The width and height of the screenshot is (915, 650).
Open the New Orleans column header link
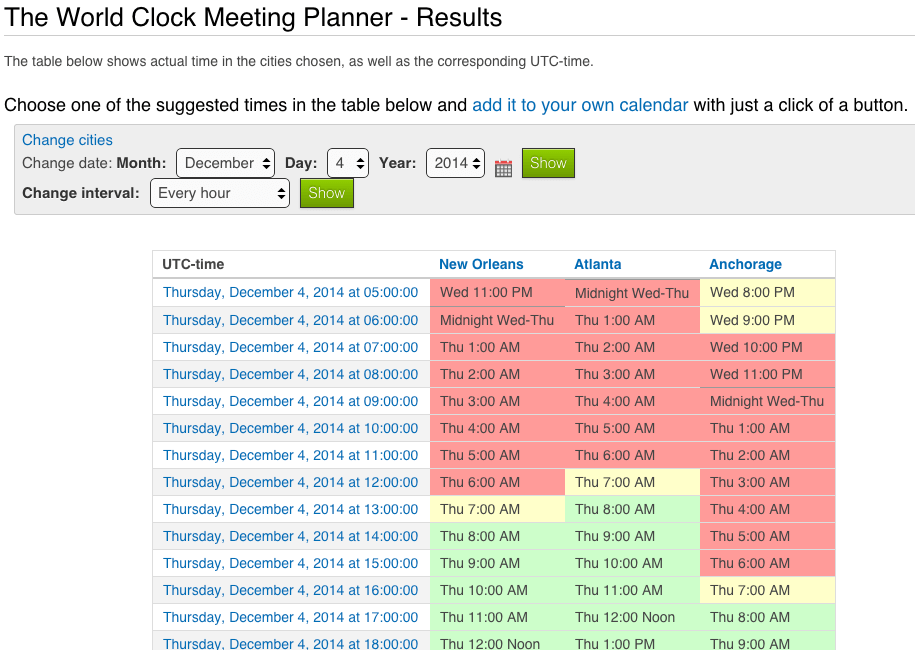[x=481, y=264]
